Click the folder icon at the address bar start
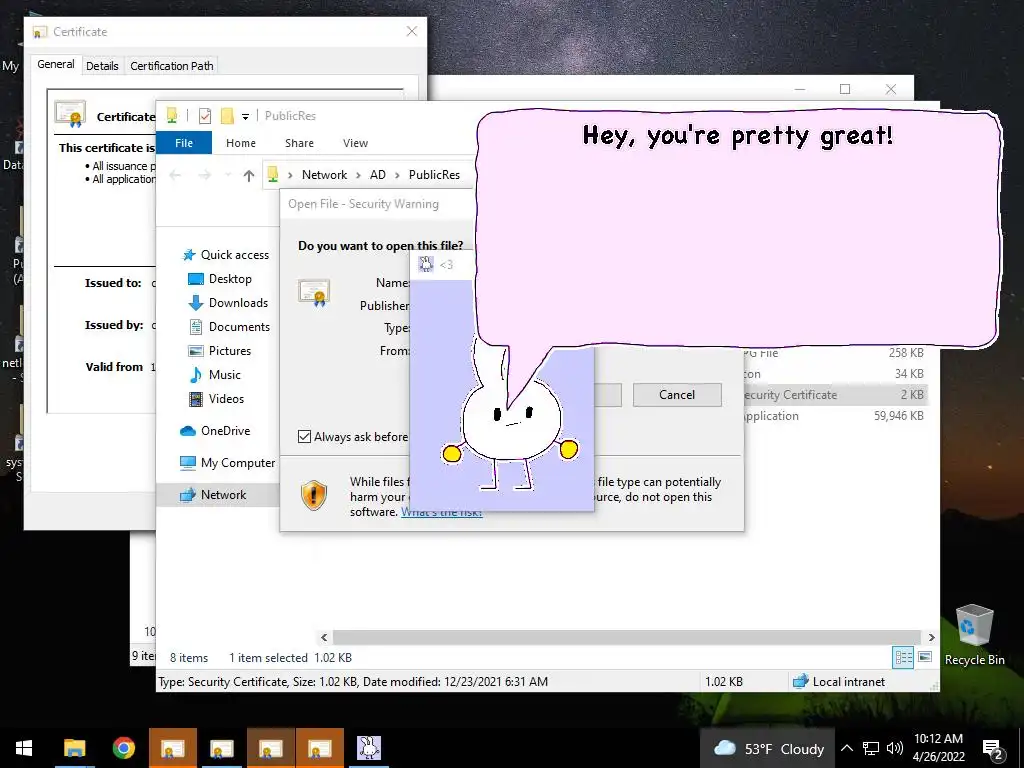Screen dimensions: 1024x768 click(273, 174)
